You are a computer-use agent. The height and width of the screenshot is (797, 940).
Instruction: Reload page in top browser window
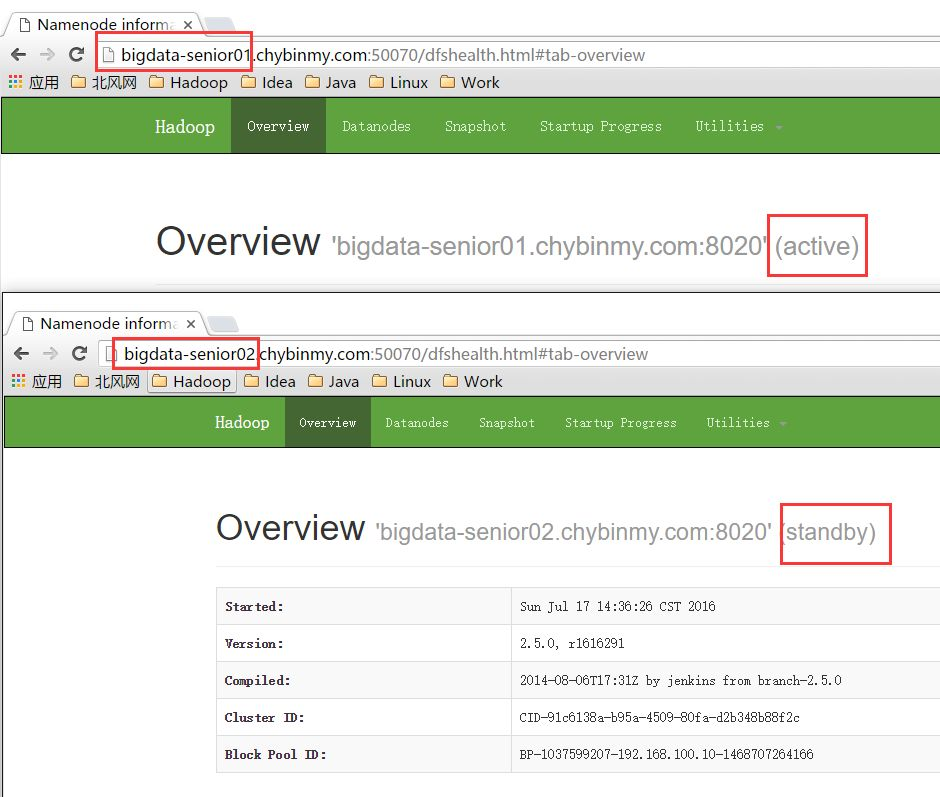click(76, 55)
